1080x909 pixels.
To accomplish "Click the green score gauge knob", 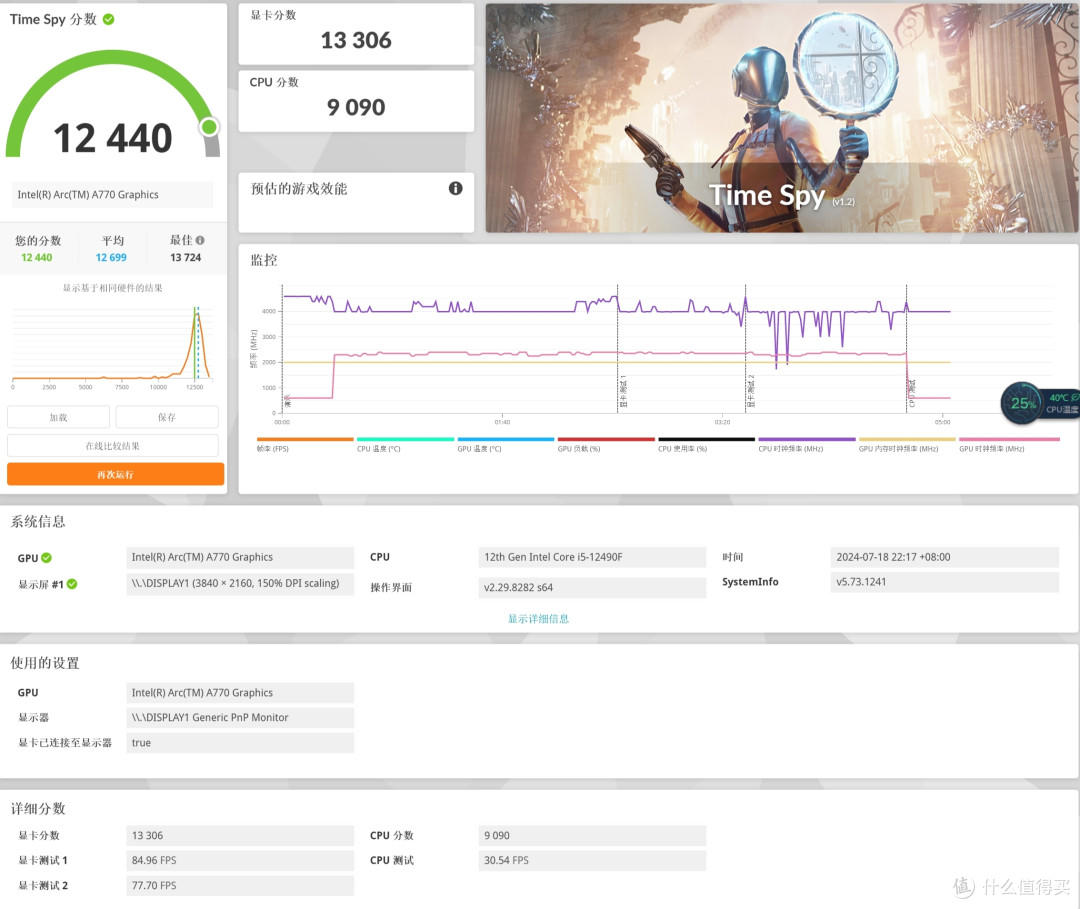I will pyautogui.click(x=209, y=127).
